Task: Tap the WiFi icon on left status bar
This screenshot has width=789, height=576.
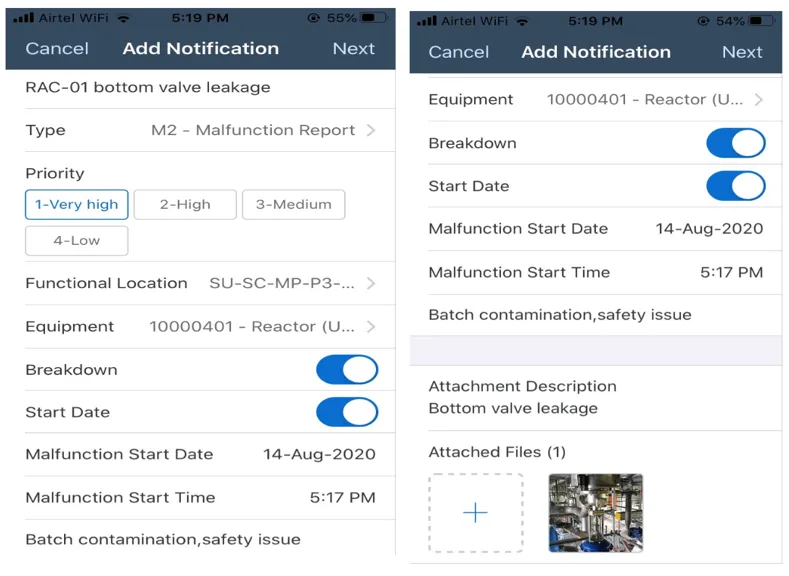Action: (x=123, y=19)
